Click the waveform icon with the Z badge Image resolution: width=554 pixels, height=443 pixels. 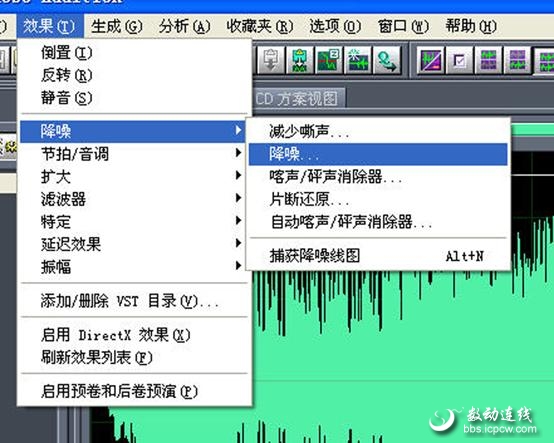click(x=328, y=60)
